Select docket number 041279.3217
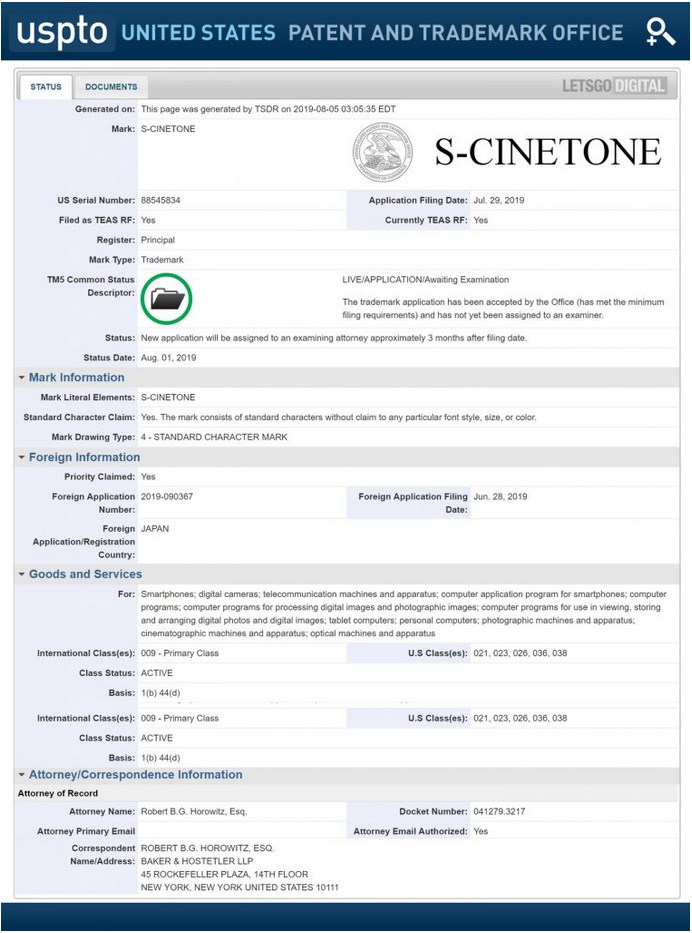692x933 pixels. click(499, 812)
